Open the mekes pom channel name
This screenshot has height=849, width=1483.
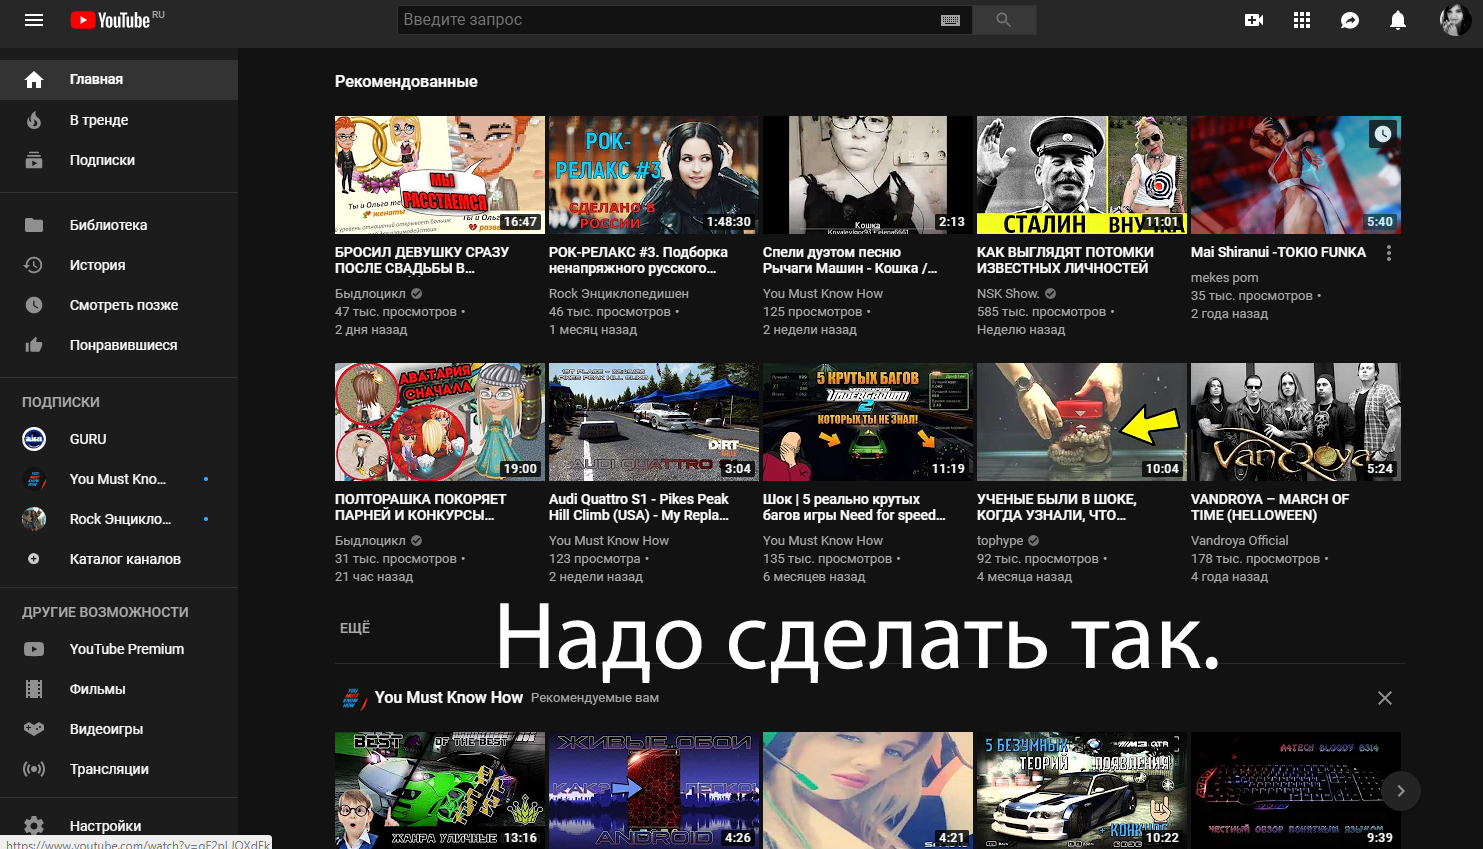coord(1225,278)
